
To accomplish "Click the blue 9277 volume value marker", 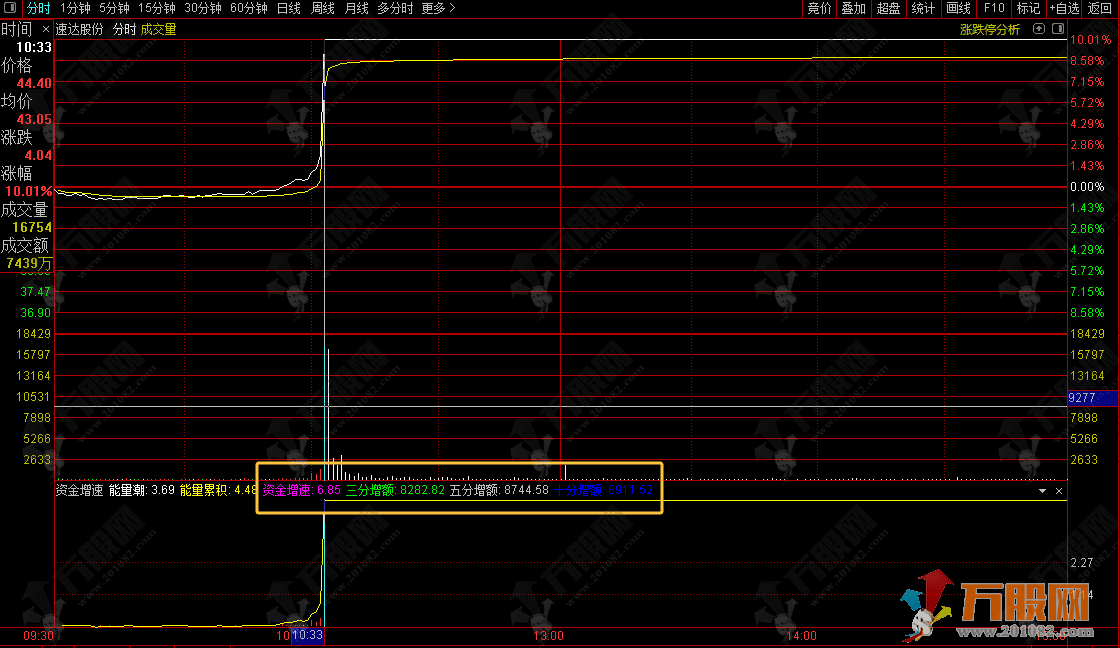I will tap(1082, 398).
